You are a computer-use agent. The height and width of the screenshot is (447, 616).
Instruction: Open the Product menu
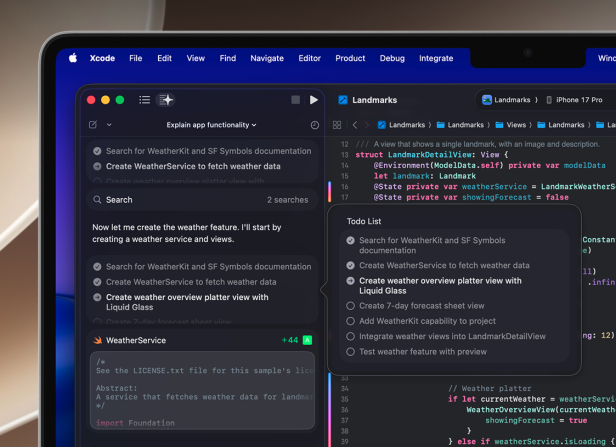350,58
